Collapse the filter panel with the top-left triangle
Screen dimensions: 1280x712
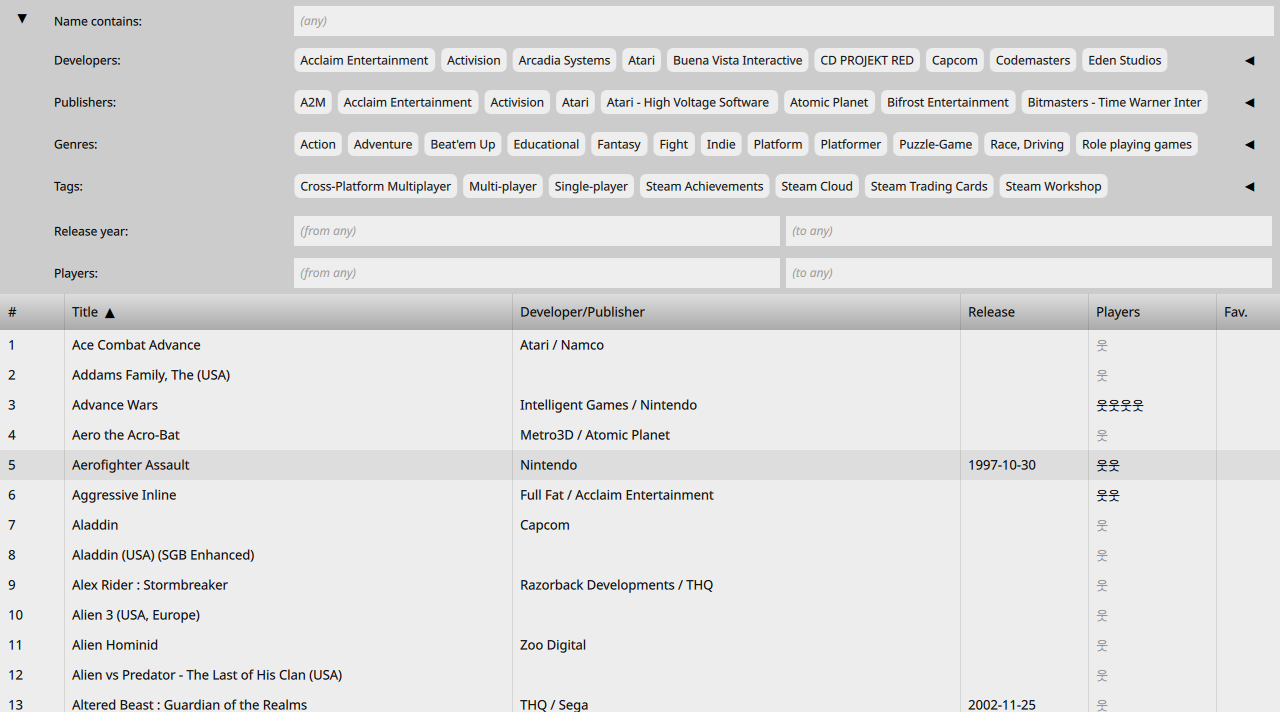22,19
